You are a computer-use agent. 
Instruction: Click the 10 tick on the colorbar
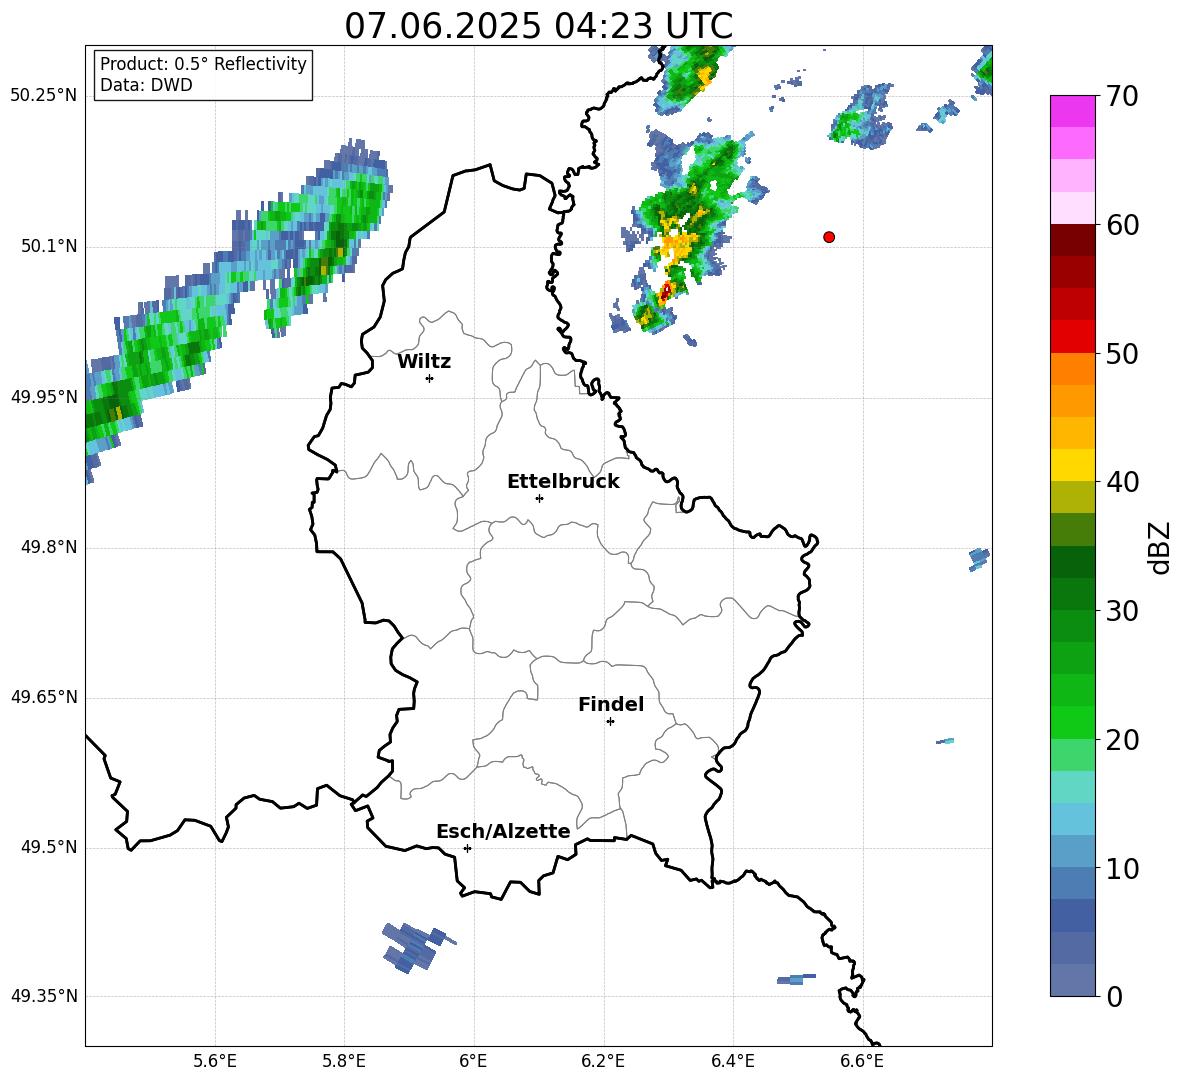pos(1122,869)
